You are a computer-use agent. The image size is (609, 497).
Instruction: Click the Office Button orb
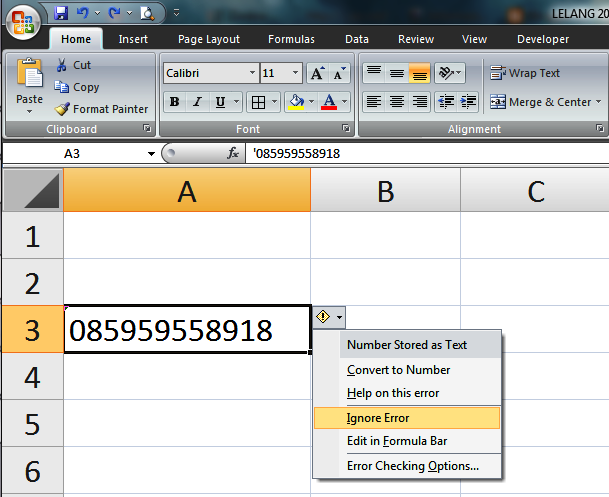pyautogui.click(x=23, y=22)
